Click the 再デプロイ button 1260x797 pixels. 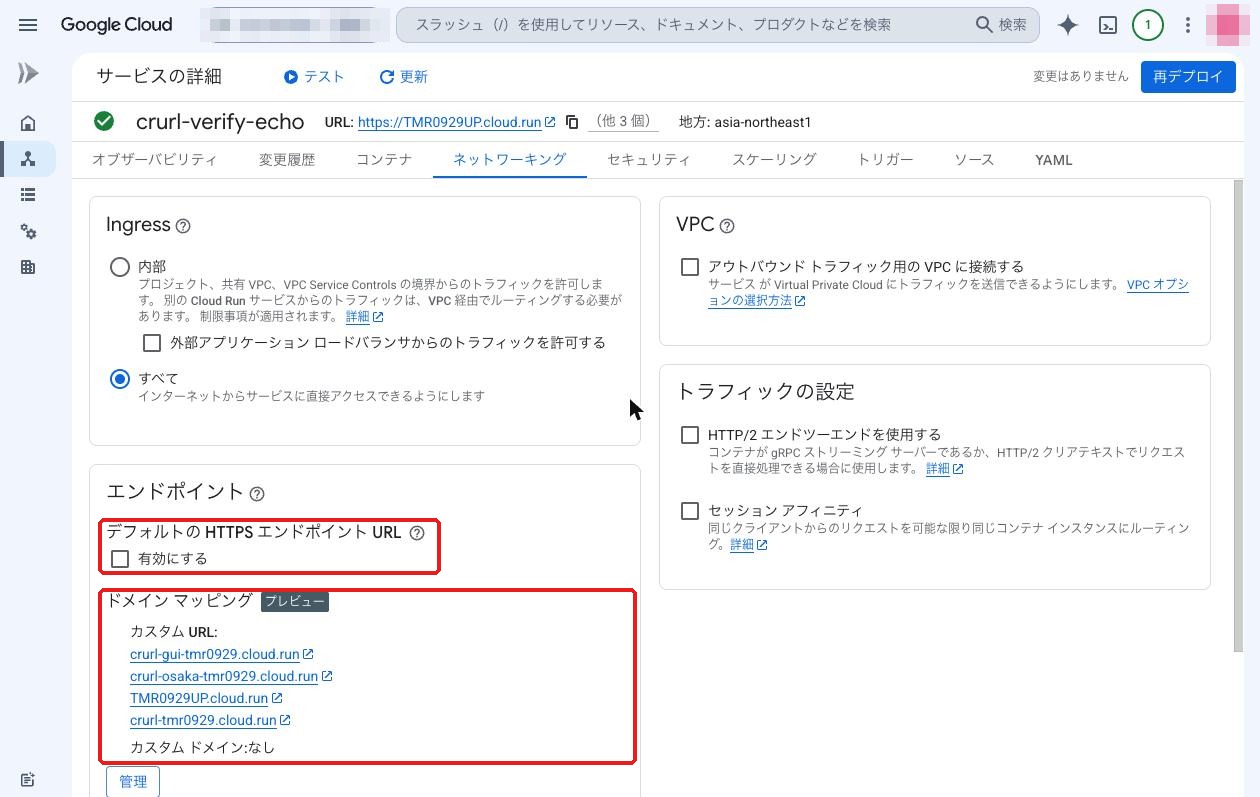(1188, 77)
